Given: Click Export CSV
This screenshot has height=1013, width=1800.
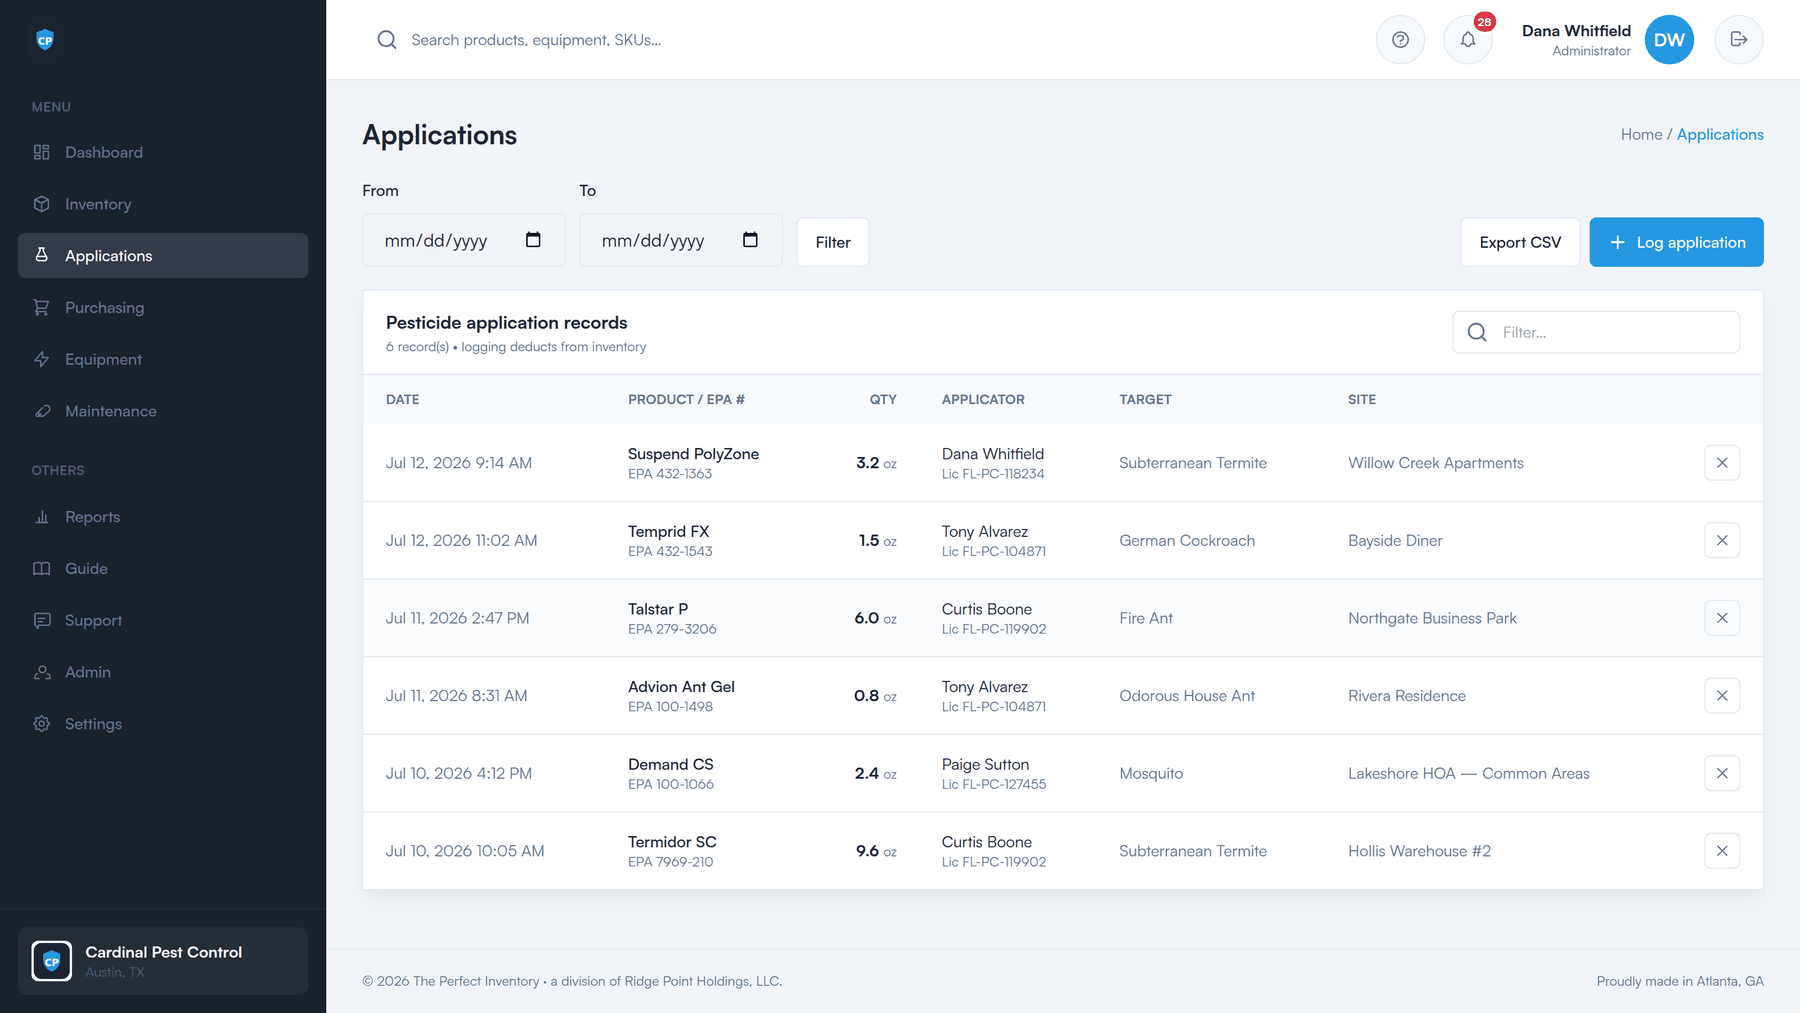Looking at the screenshot, I should click(x=1520, y=242).
